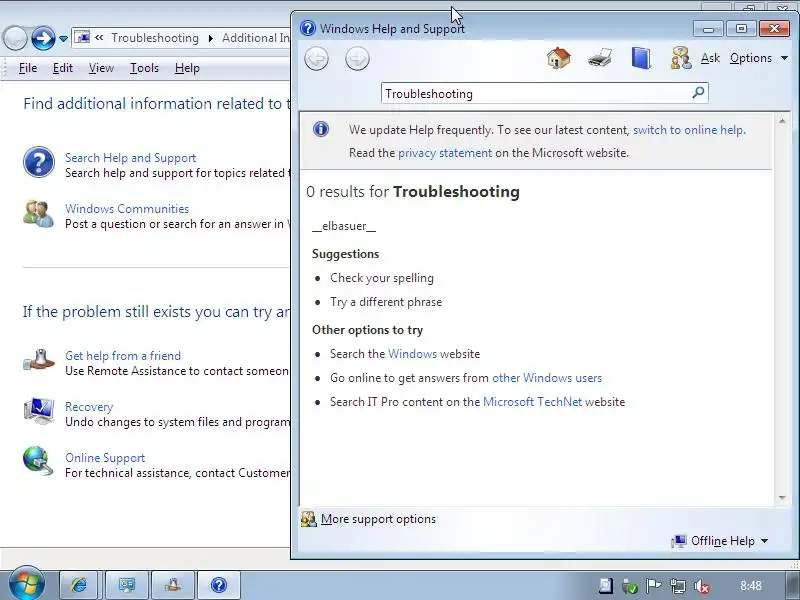800x600 pixels.
Task: Click Troubleshooting breadcrumb in address bar
Action: pos(155,38)
